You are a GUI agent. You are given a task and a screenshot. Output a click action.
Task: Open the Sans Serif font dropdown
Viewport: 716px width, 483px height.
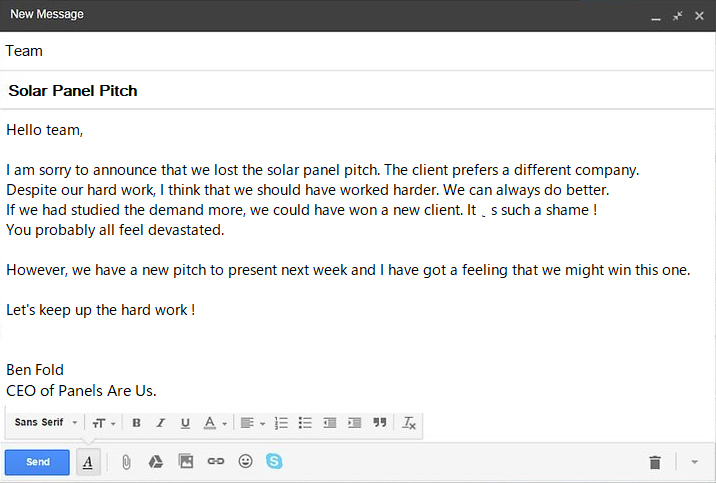[x=46, y=423]
